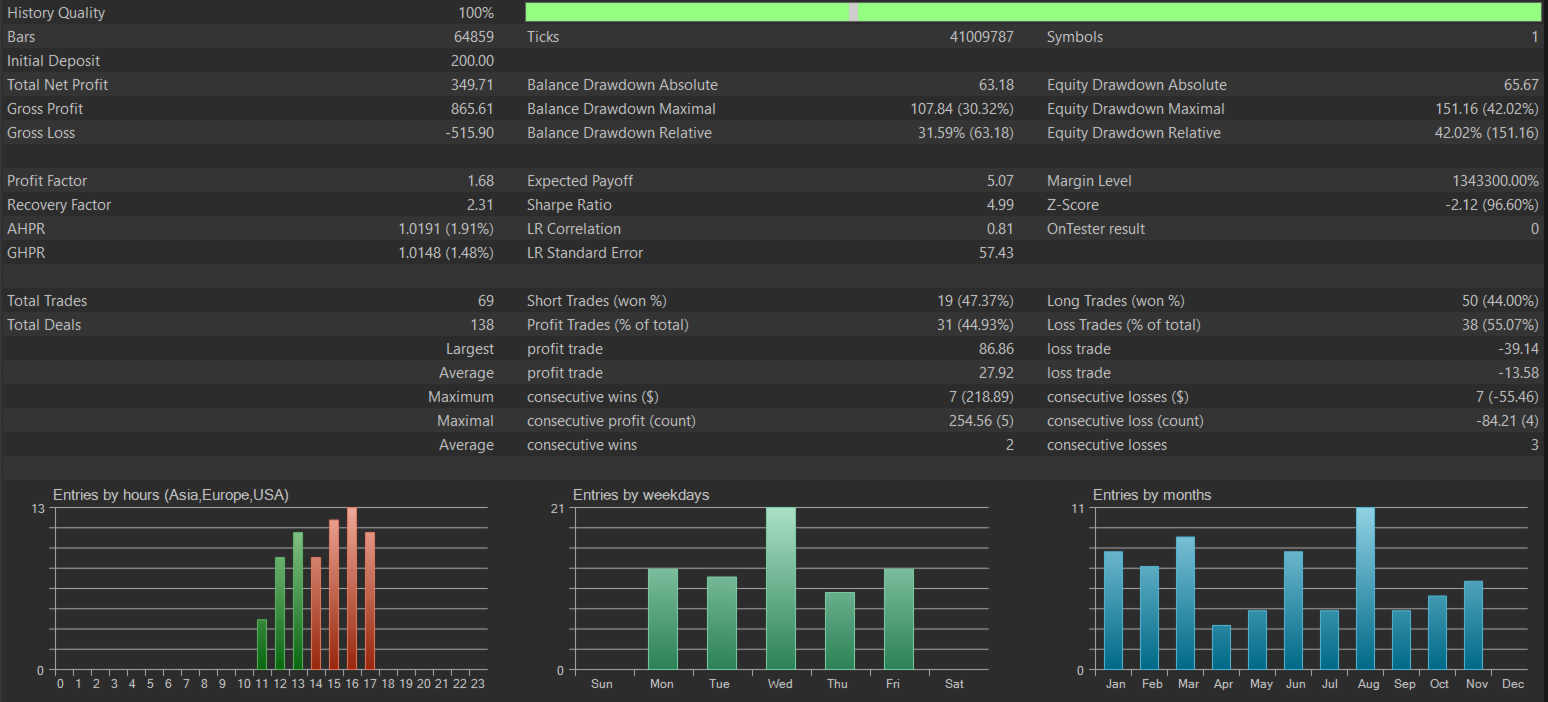Select the Margin Level value
Screen dimensions: 1548x702
click(1495, 181)
